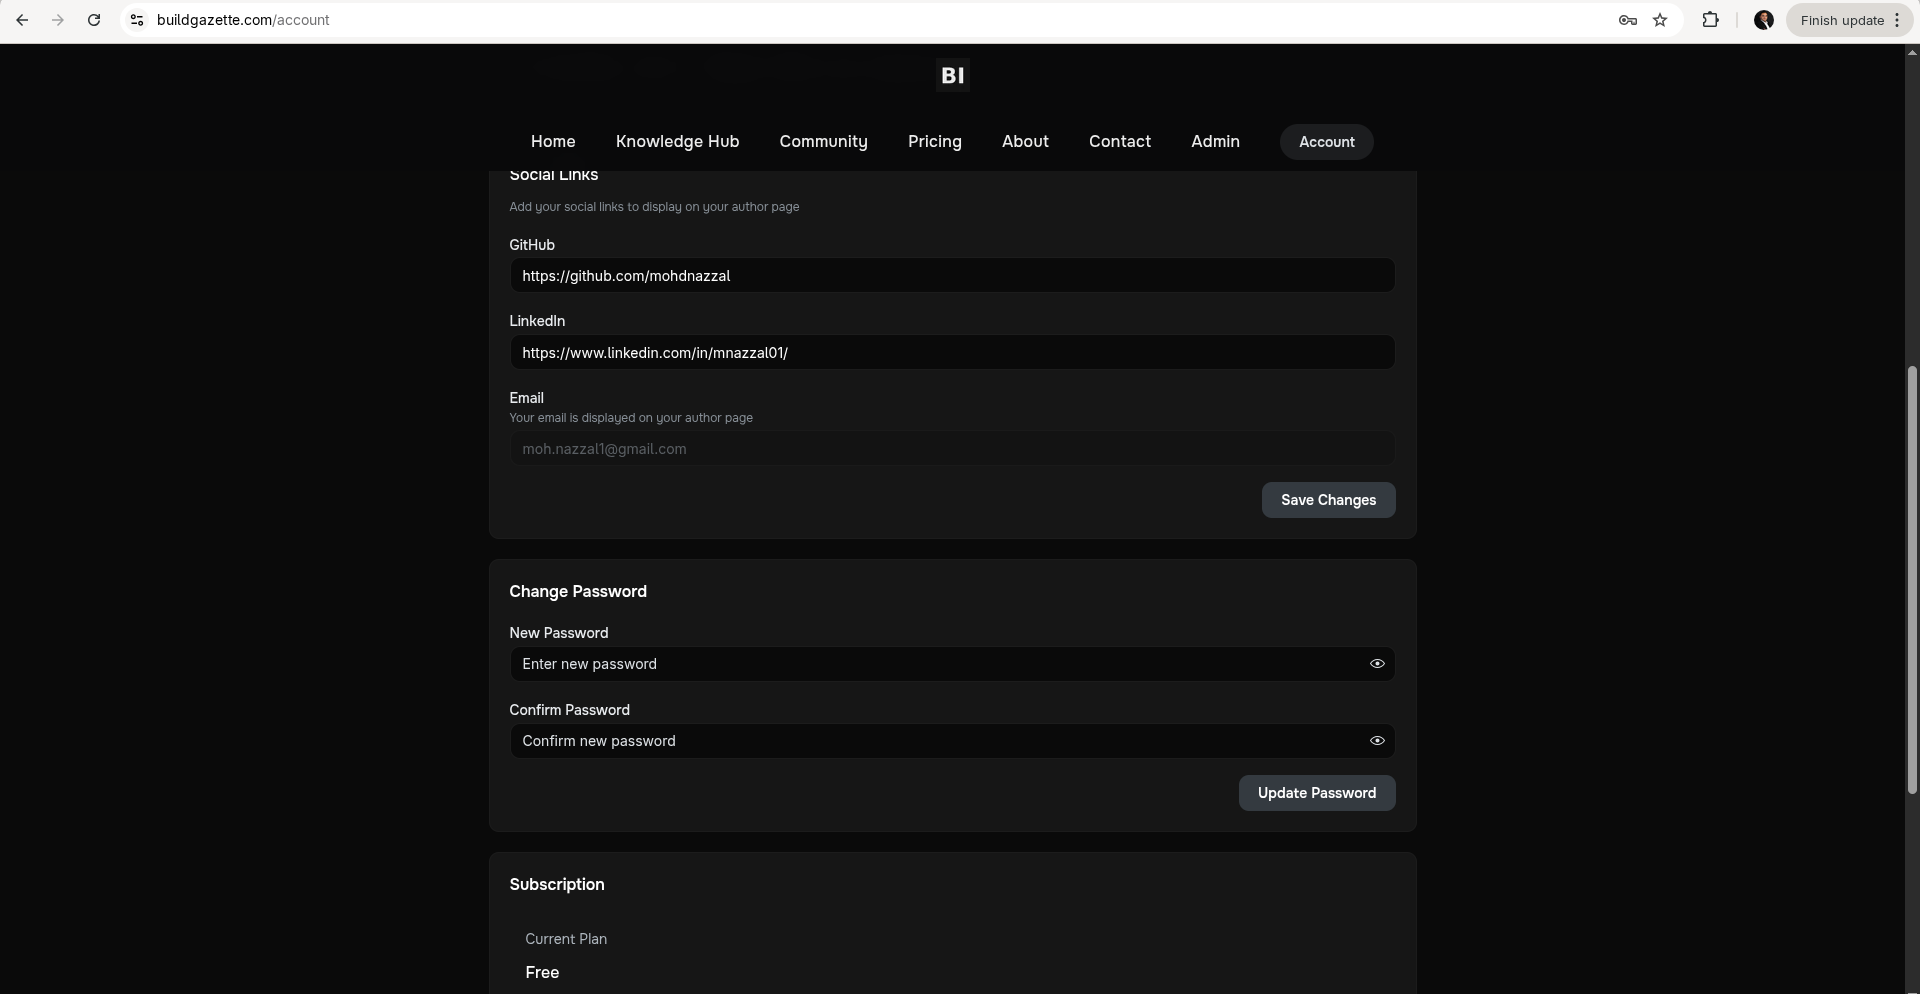Open the Home nav item
The image size is (1920, 994).
(553, 142)
